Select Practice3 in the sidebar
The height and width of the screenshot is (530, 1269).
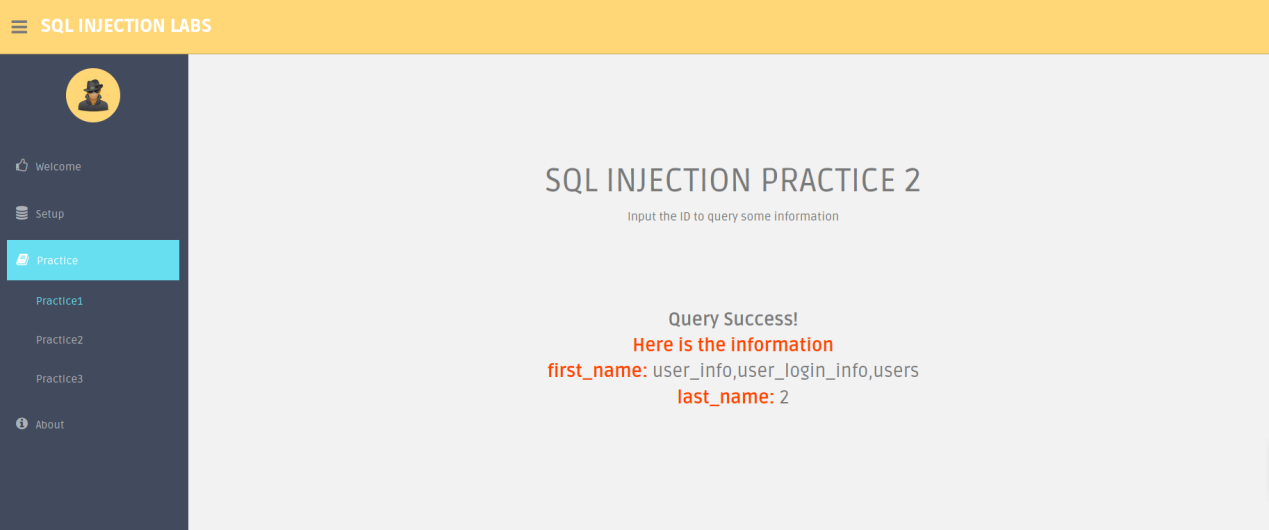(60, 378)
